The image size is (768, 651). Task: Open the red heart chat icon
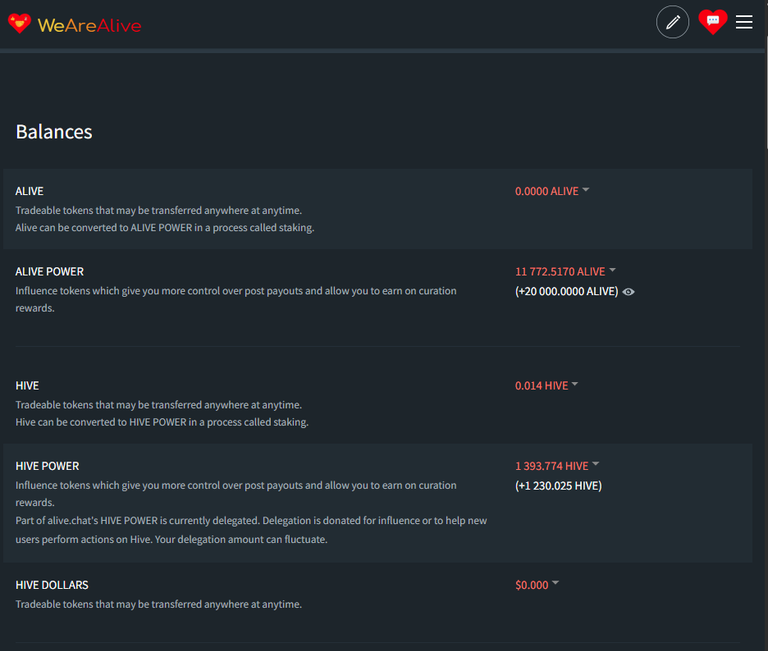713,22
